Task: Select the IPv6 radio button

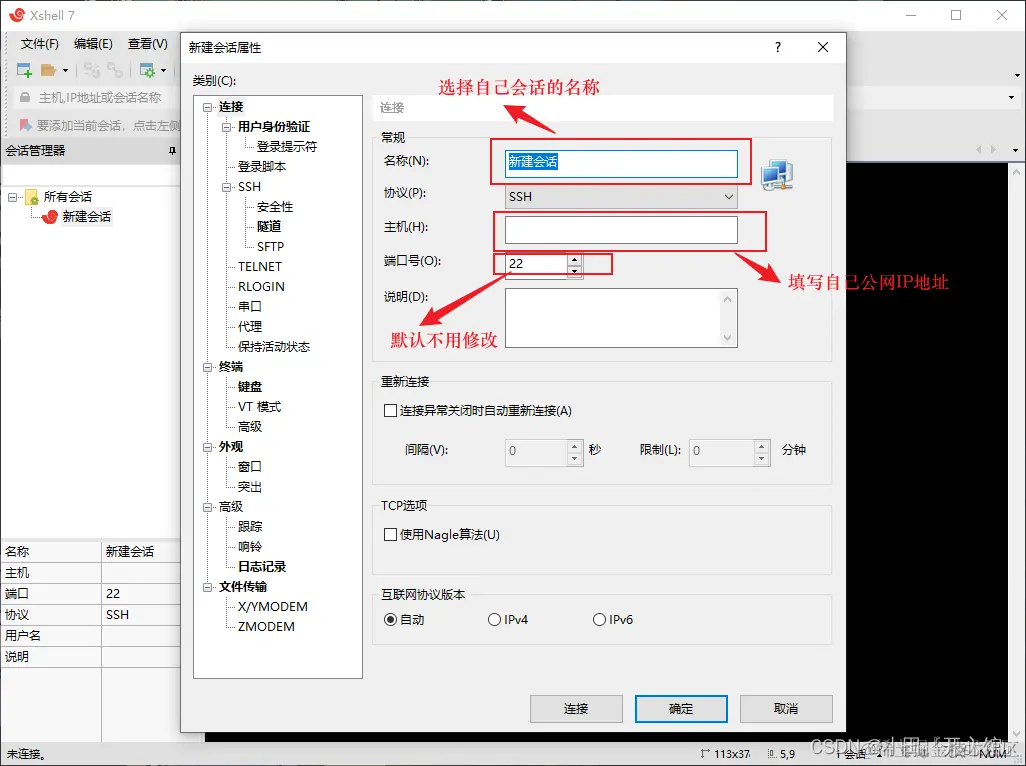Action: pos(598,619)
